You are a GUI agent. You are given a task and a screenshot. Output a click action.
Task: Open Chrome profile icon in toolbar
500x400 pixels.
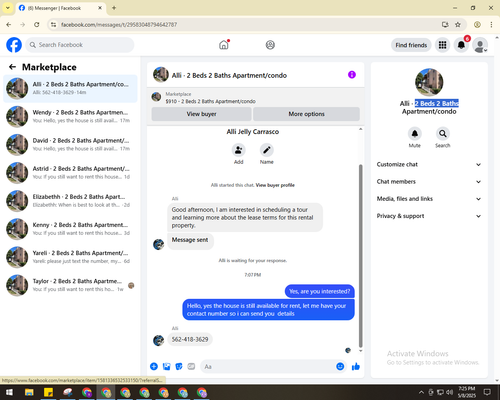[x=477, y=24]
